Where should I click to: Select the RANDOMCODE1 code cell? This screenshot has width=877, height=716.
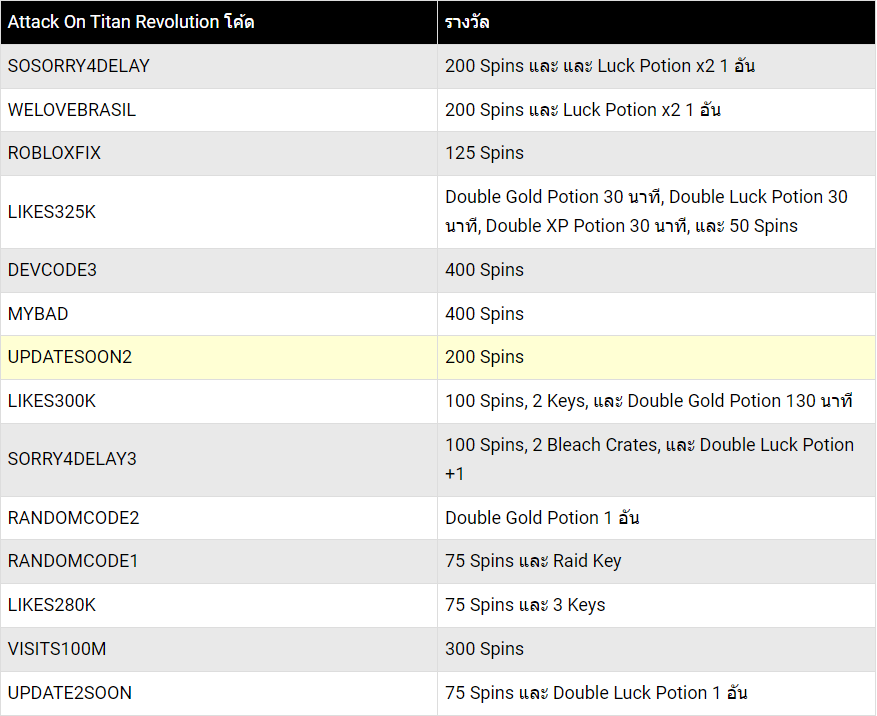(219, 561)
